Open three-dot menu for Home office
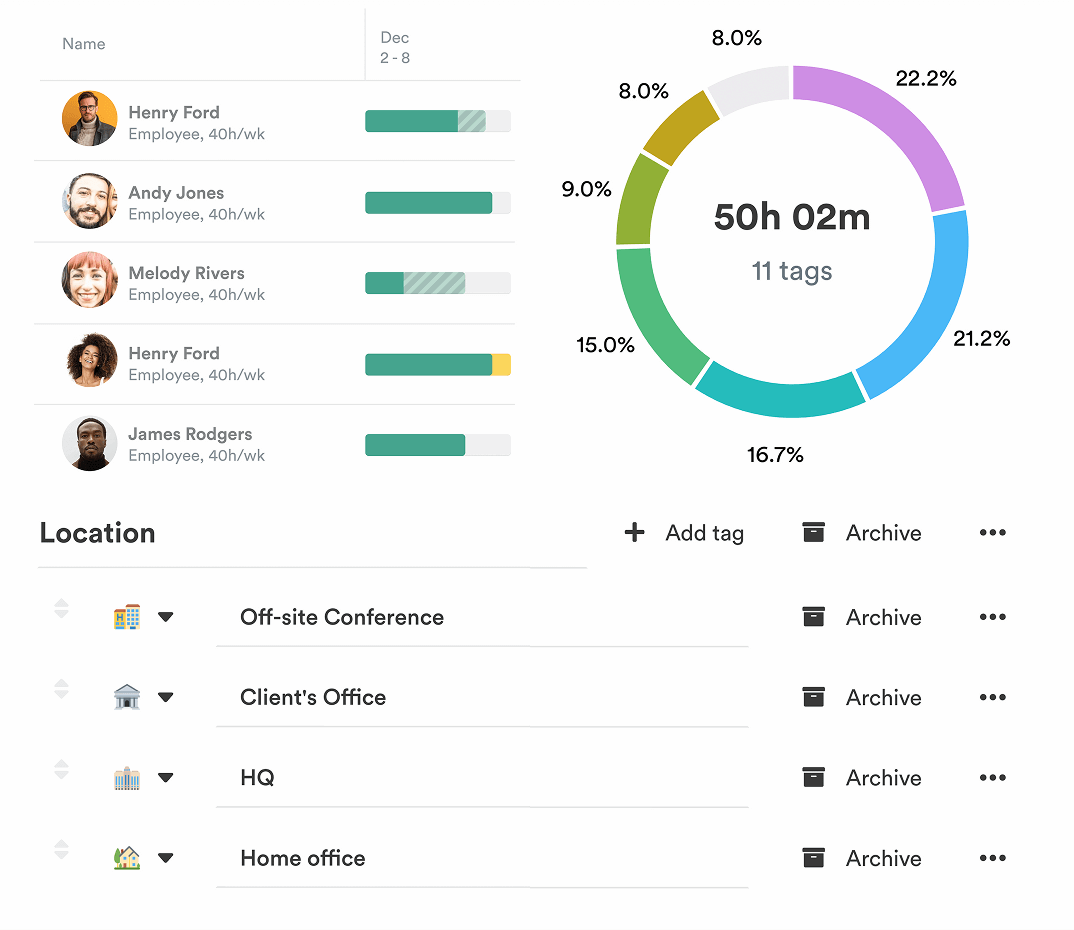This screenshot has width=1074, height=930. click(x=992, y=858)
